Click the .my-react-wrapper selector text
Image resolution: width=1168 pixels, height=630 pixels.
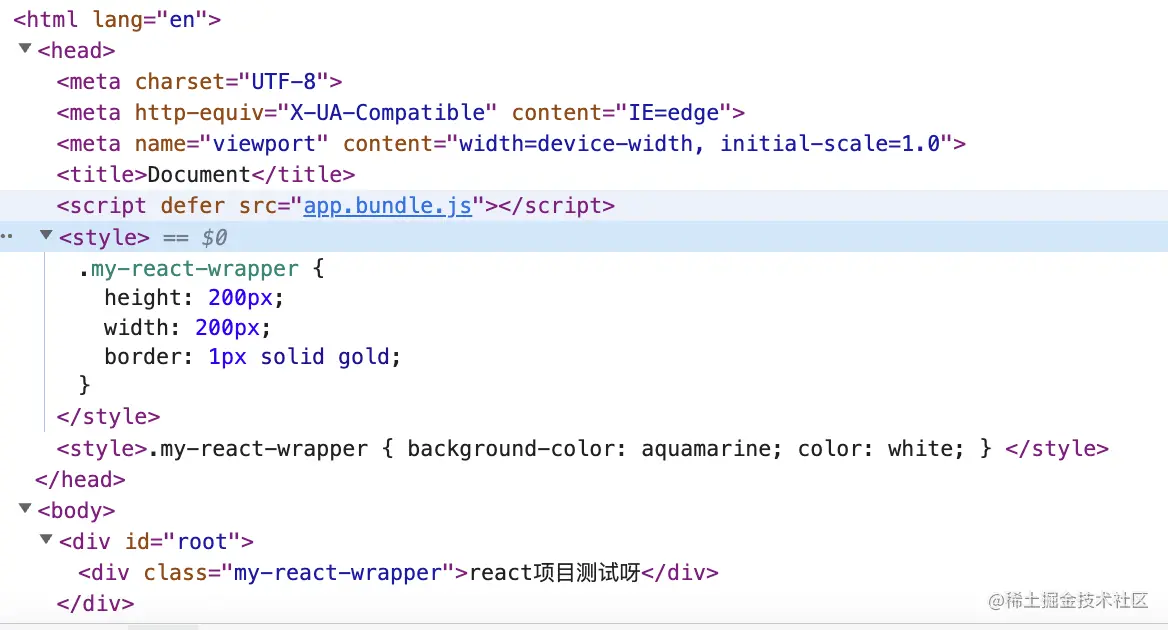click(189, 269)
